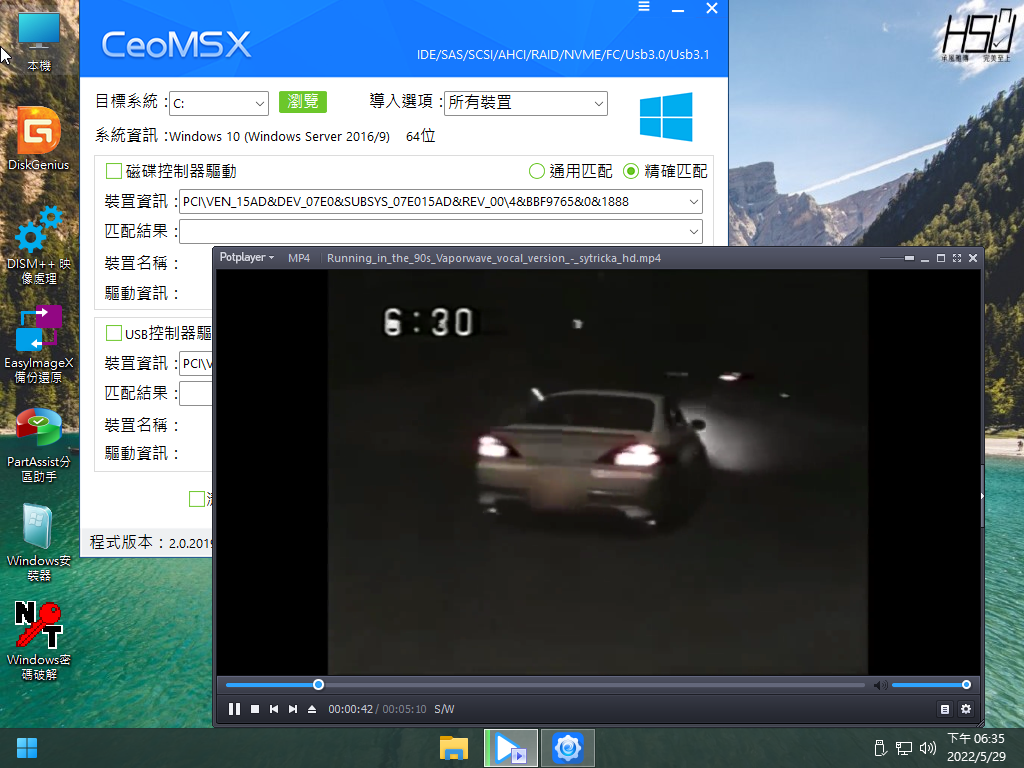This screenshot has width=1024, height=768.
Task: Skip to previous track in Potplayer
Action: pyautogui.click(x=274, y=709)
